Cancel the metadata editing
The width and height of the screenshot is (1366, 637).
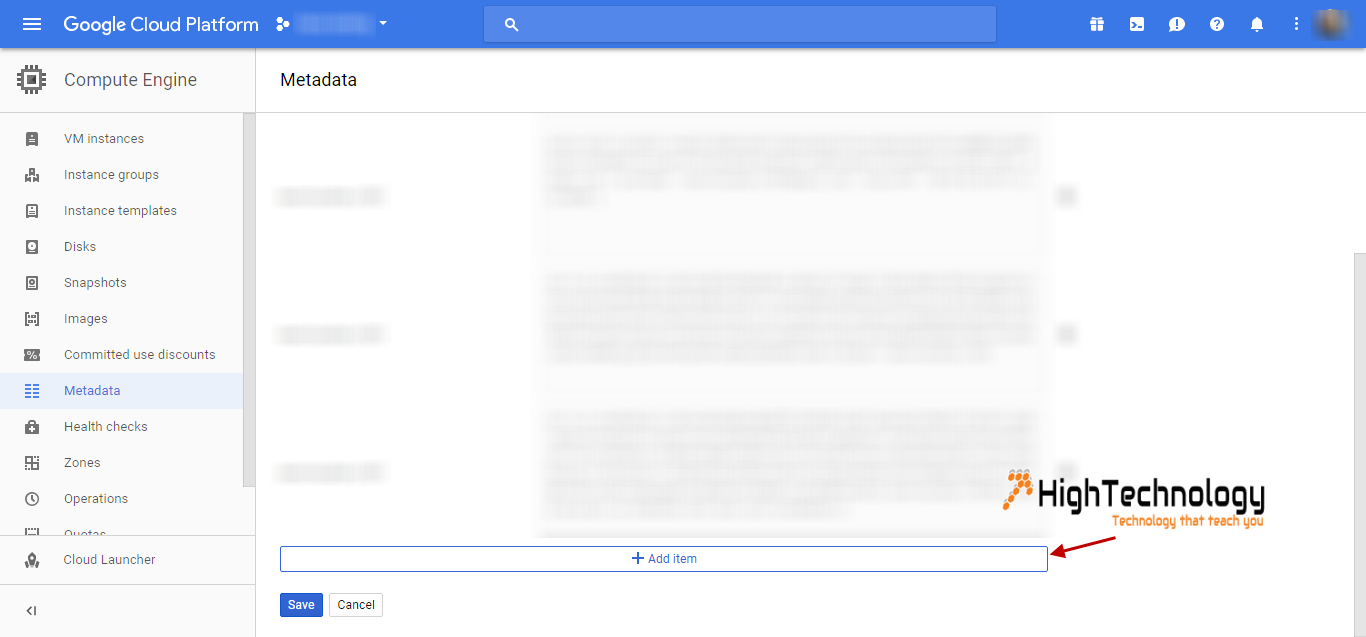(356, 605)
